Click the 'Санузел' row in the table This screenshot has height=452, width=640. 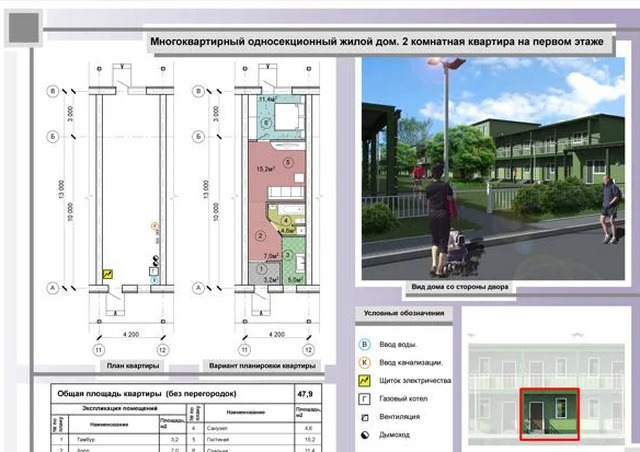pyautogui.click(x=254, y=428)
